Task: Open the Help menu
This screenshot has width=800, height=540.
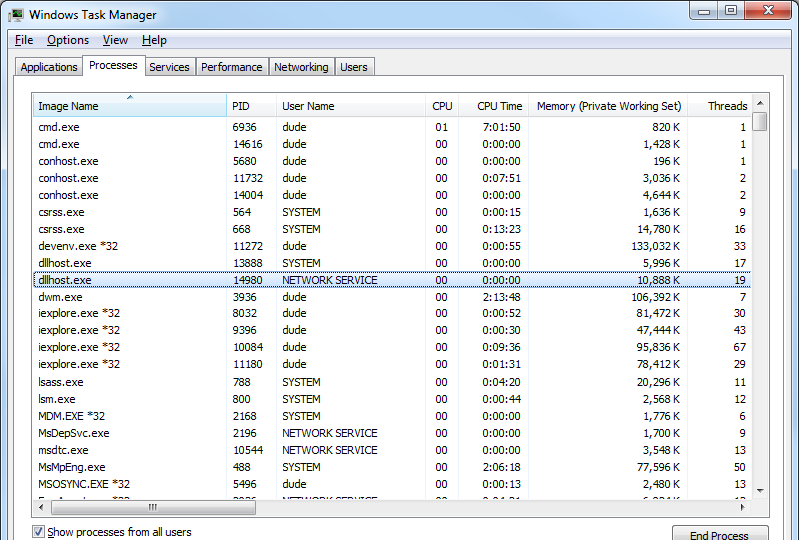Action: [154, 40]
